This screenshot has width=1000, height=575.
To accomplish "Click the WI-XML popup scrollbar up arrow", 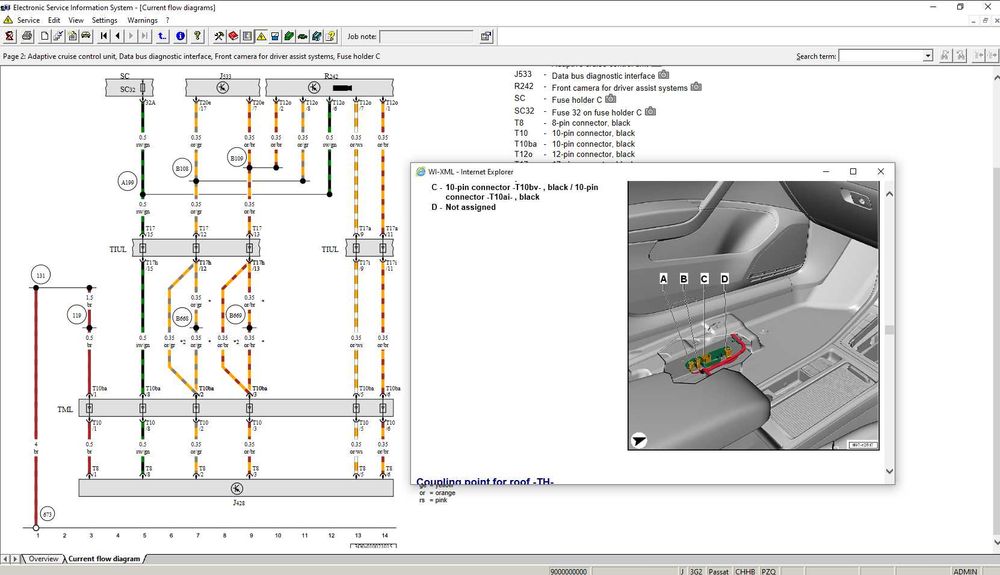I will click(x=889, y=193).
